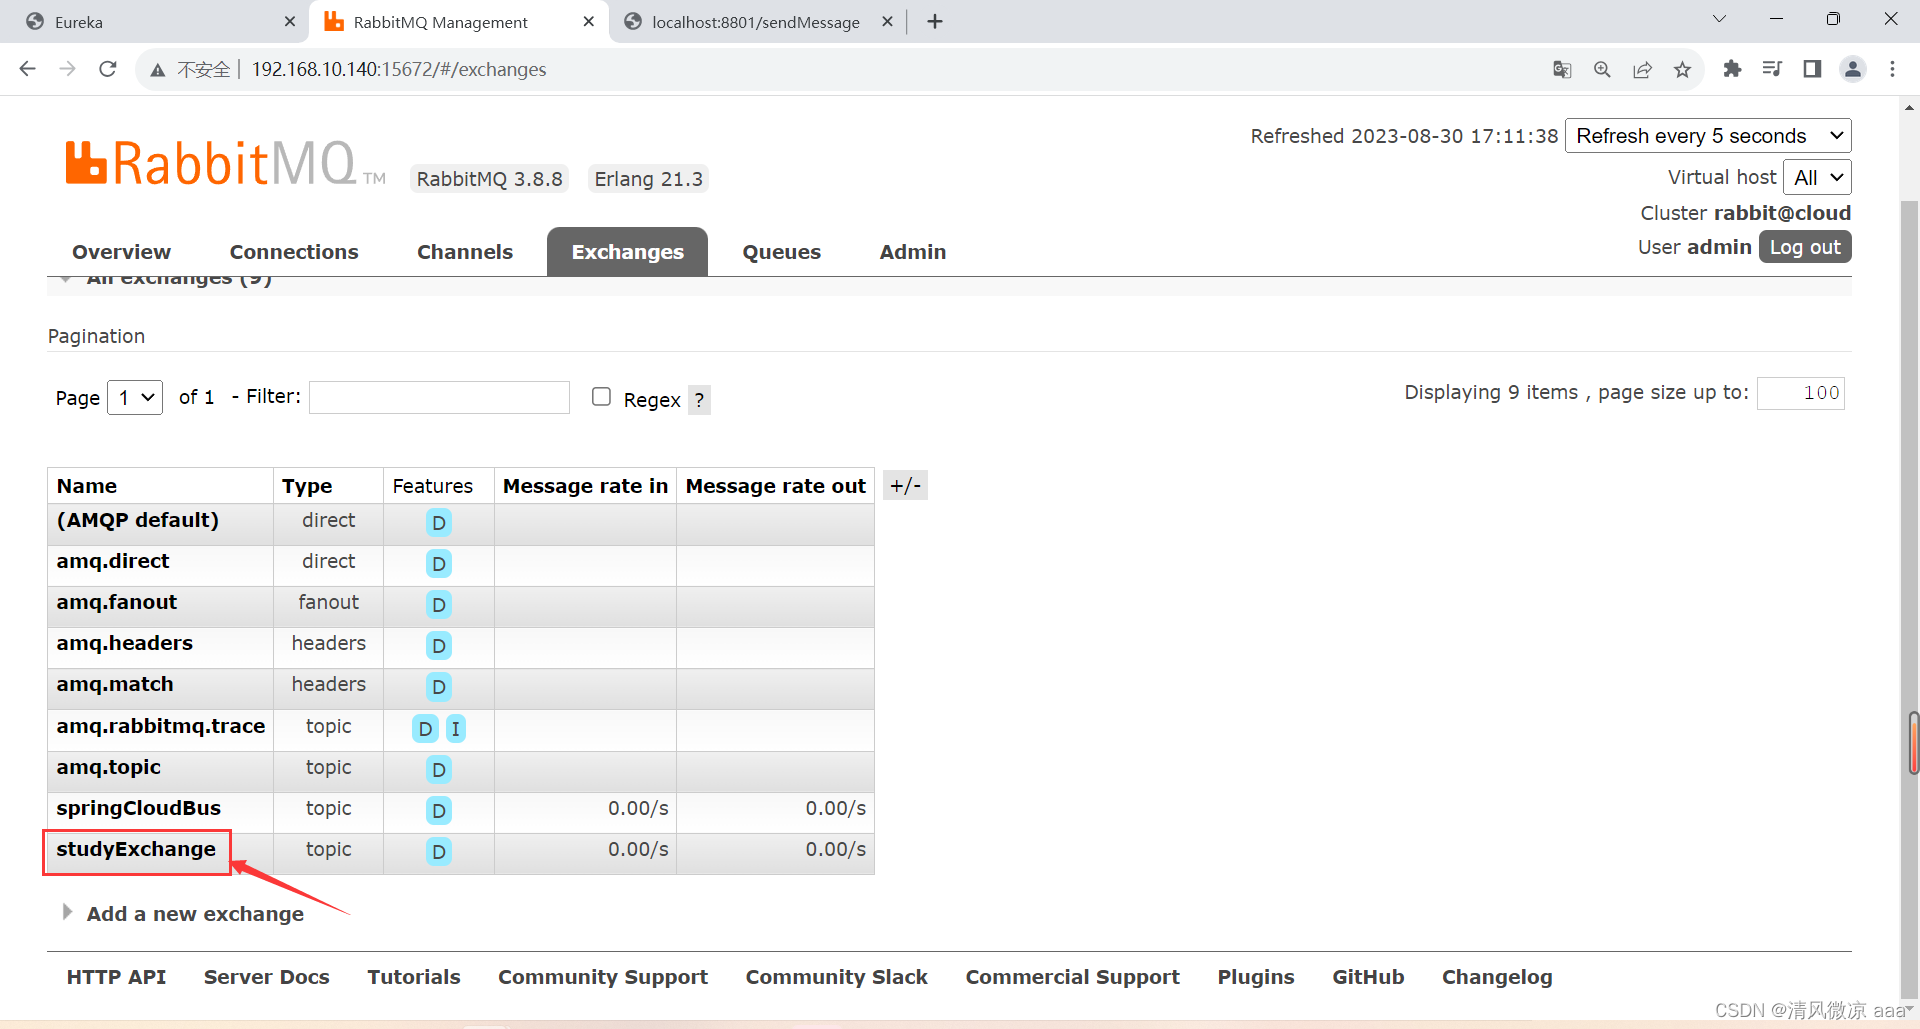Enable the Regex filter checkbox

point(601,397)
